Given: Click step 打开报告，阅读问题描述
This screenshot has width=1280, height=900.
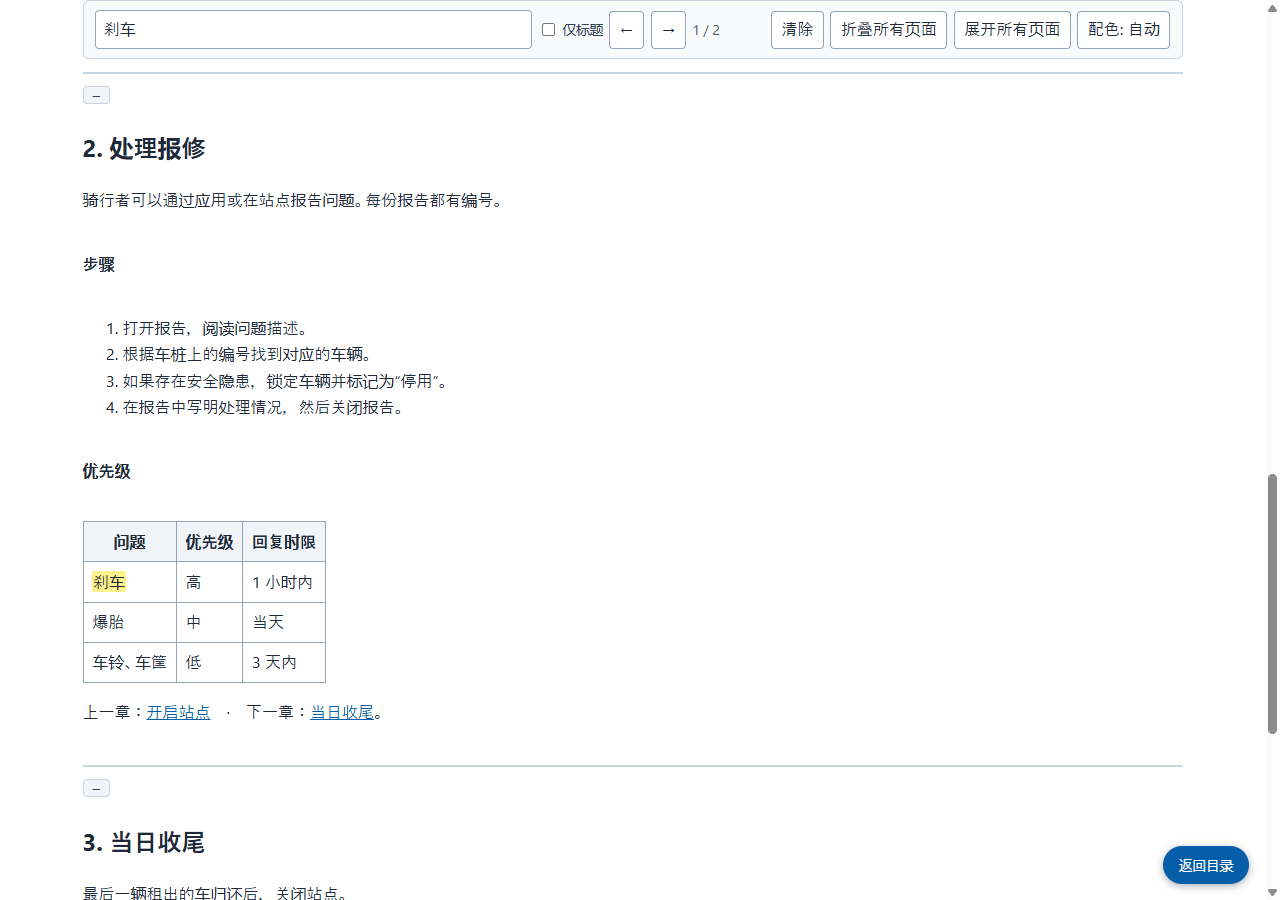Looking at the screenshot, I should (x=215, y=328).
